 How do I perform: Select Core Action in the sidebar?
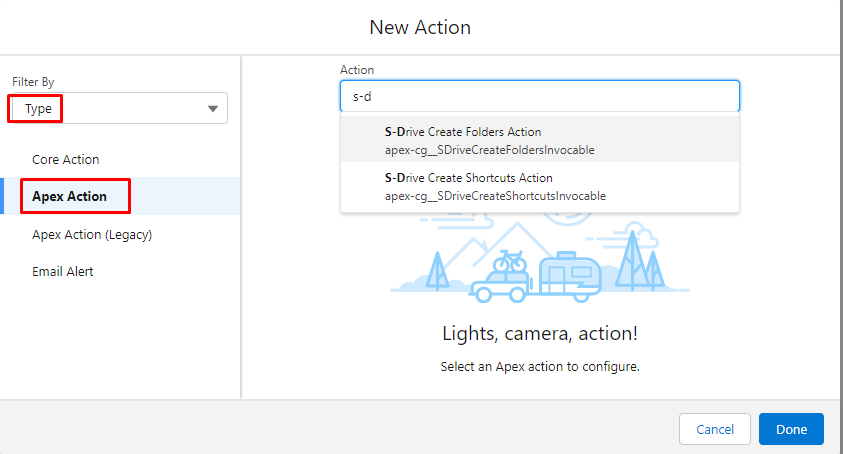[x=66, y=159]
